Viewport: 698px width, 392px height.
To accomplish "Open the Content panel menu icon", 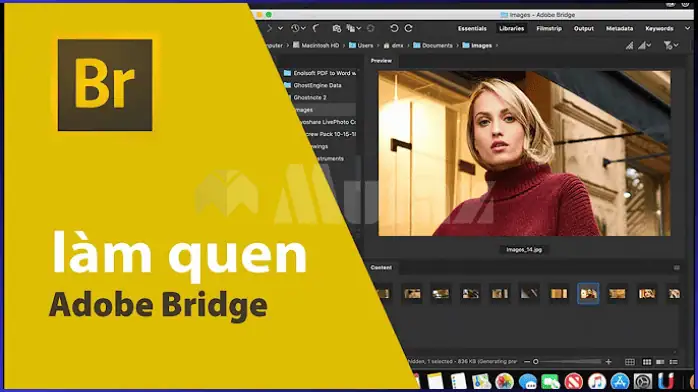I will (677, 267).
